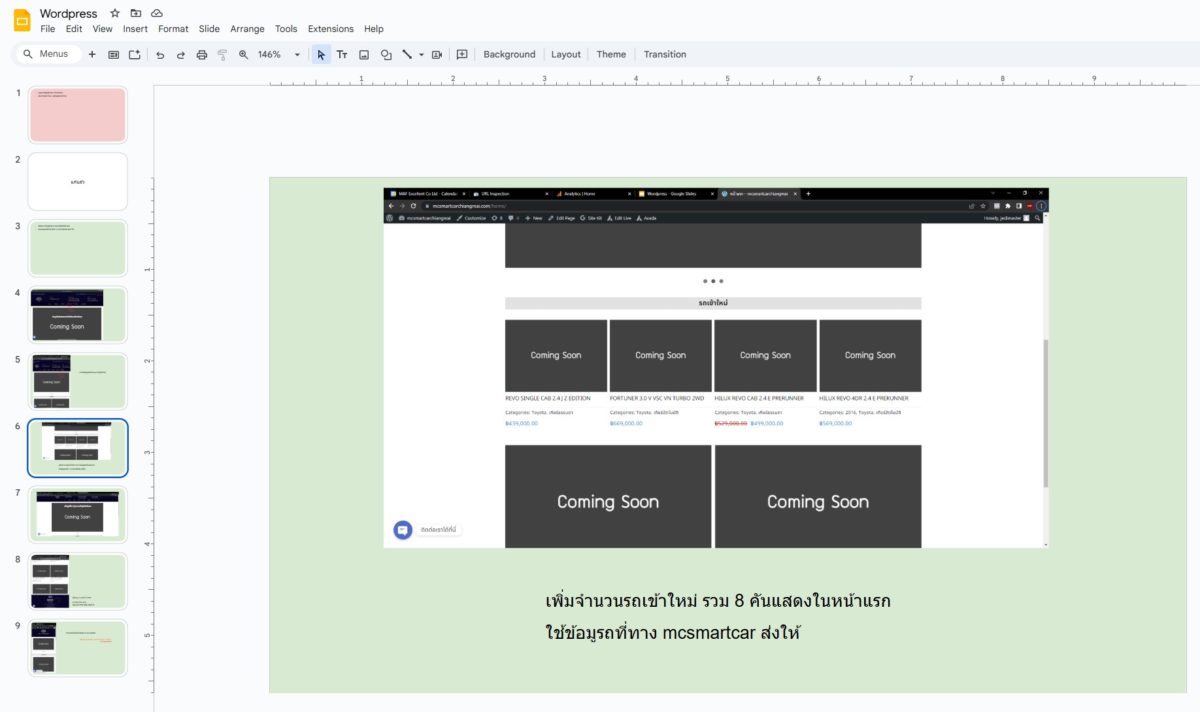This screenshot has height=712, width=1200.
Task: Star the Wordpress presentation
Action: coord(115,13)
